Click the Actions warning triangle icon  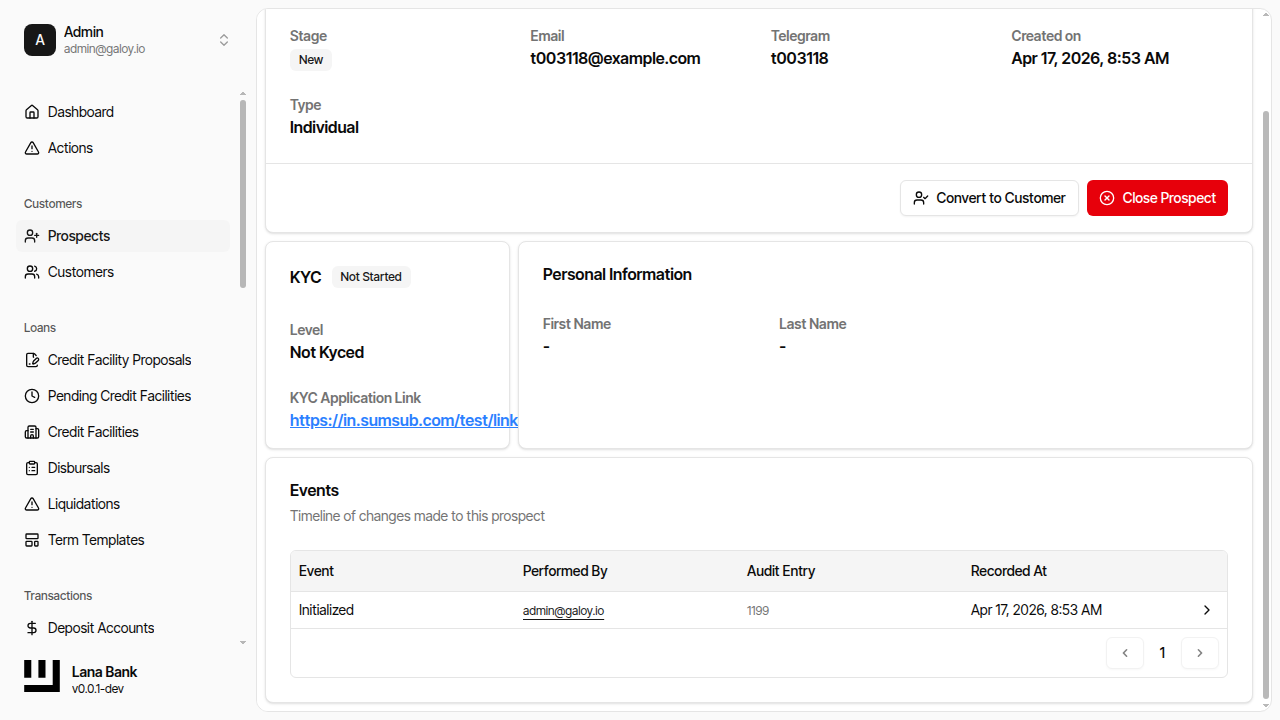pos(32,148)
